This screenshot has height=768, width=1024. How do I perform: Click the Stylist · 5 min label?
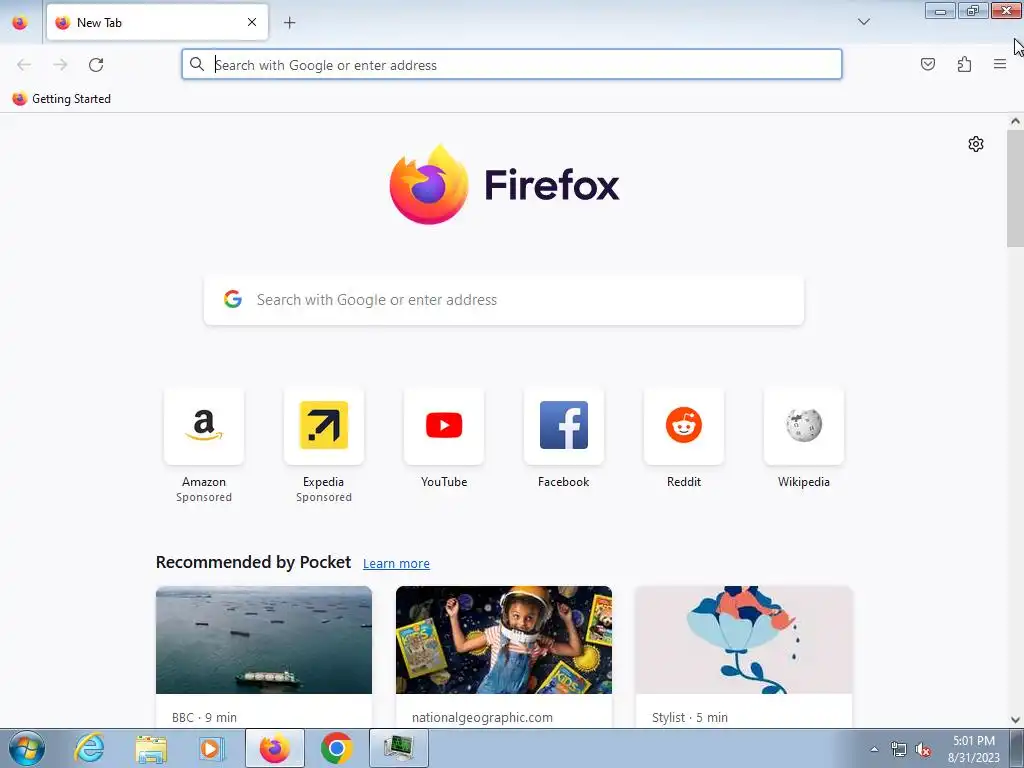(690, 717)
